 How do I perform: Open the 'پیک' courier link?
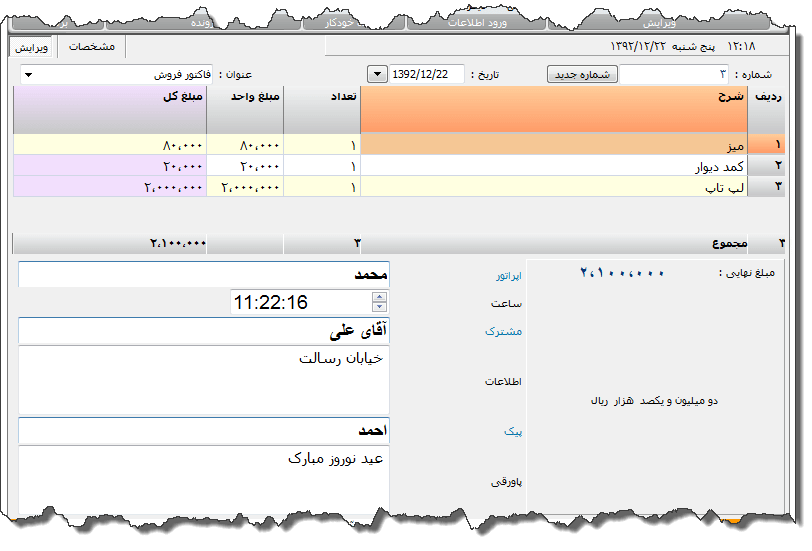[513, 432]
